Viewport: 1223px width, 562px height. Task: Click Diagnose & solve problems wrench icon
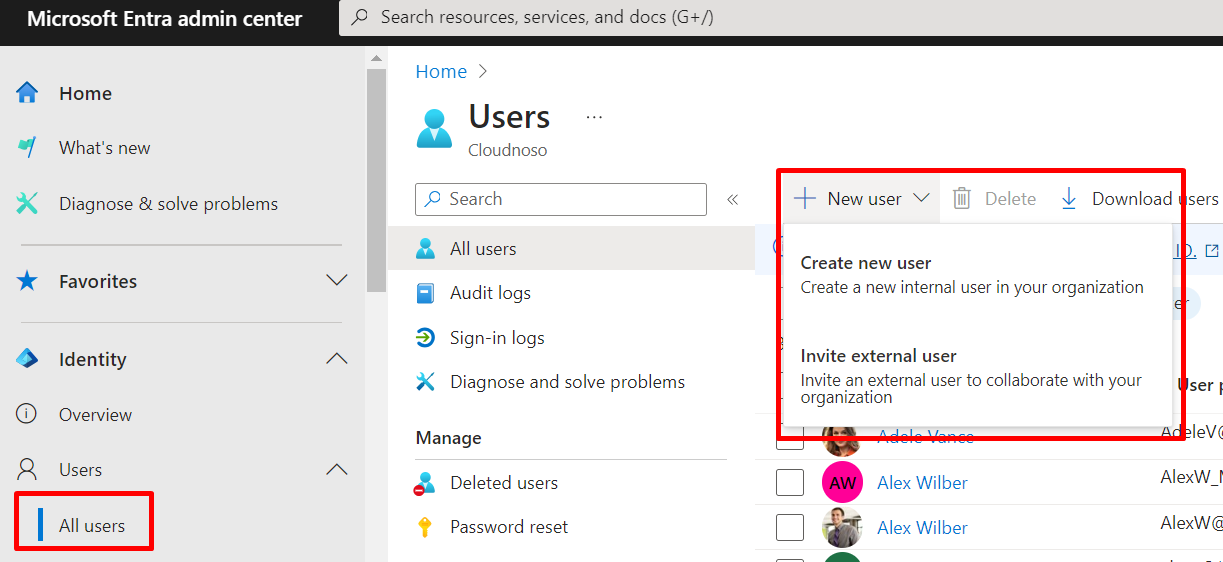click(27, 204)
